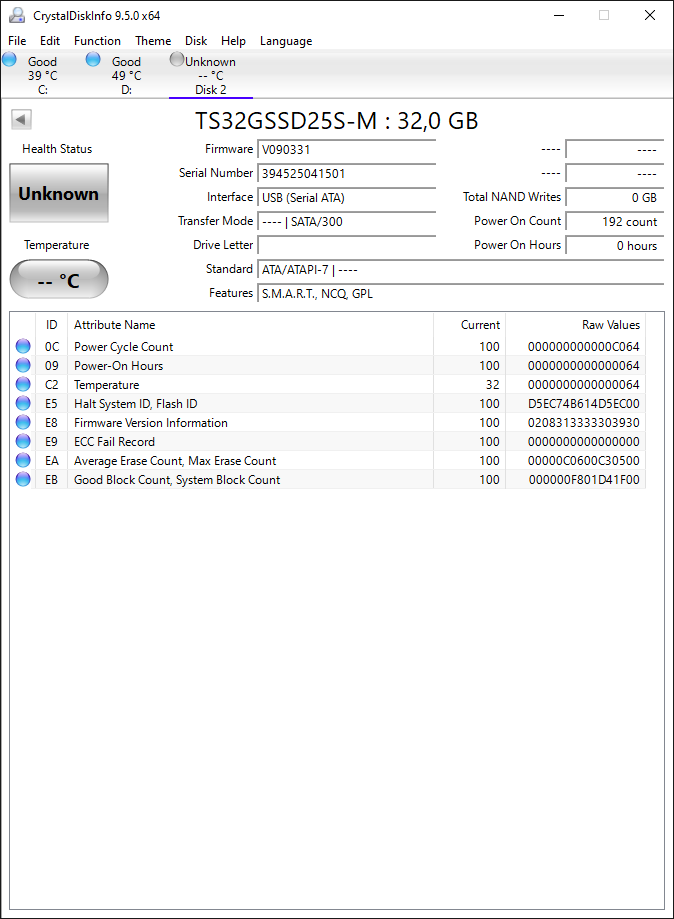Click raw value 0208313333303930

583,423
